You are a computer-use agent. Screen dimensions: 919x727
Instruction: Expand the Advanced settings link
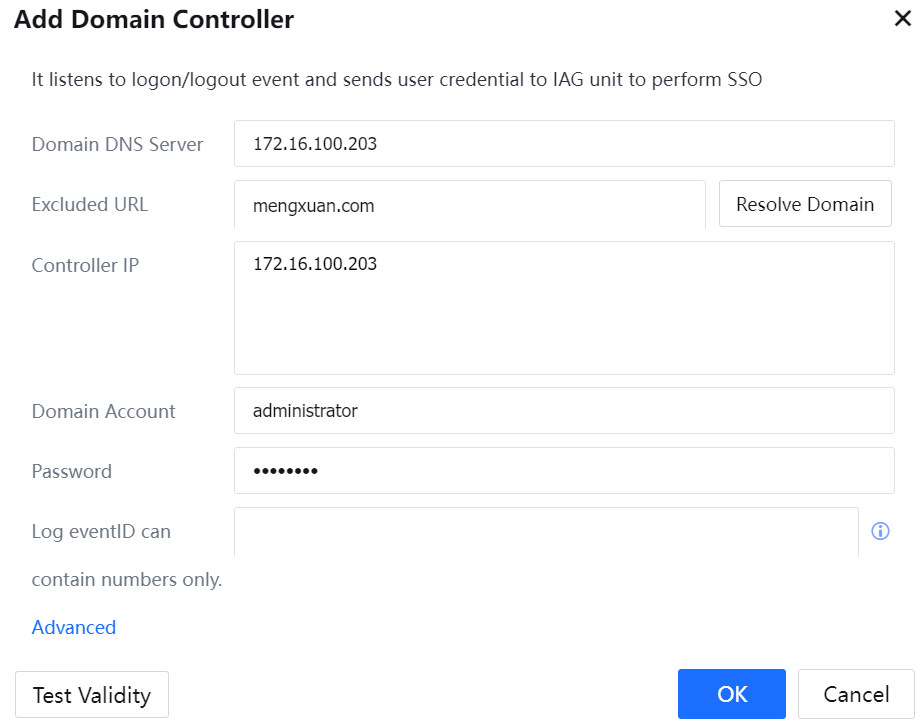pos(74,627)
